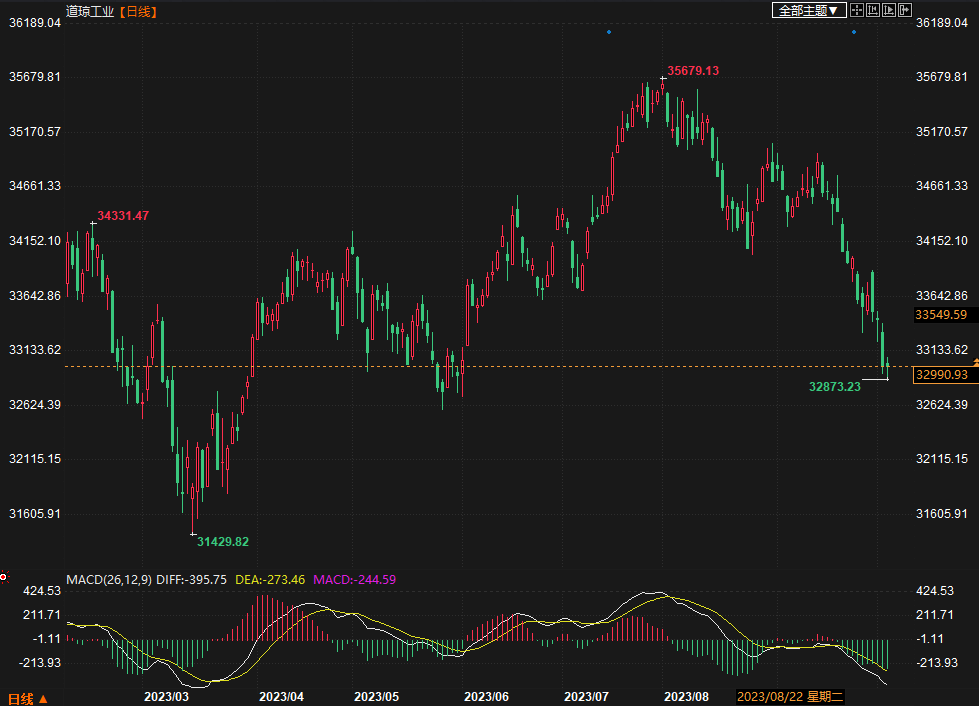This screenshot has width=979, height=706.
Task: Click the second blue event dot near right axis
Action: point(853,32)
